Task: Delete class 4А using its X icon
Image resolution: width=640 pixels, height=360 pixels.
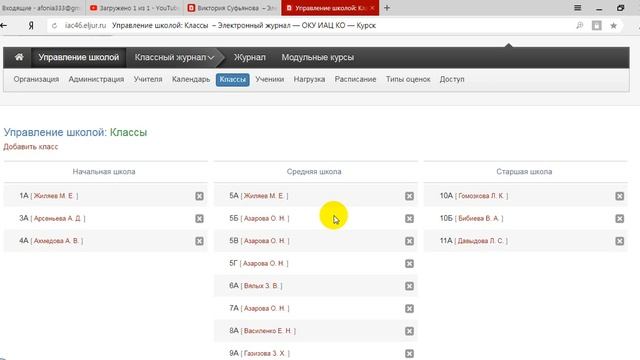Action: (x=199, y=241)
